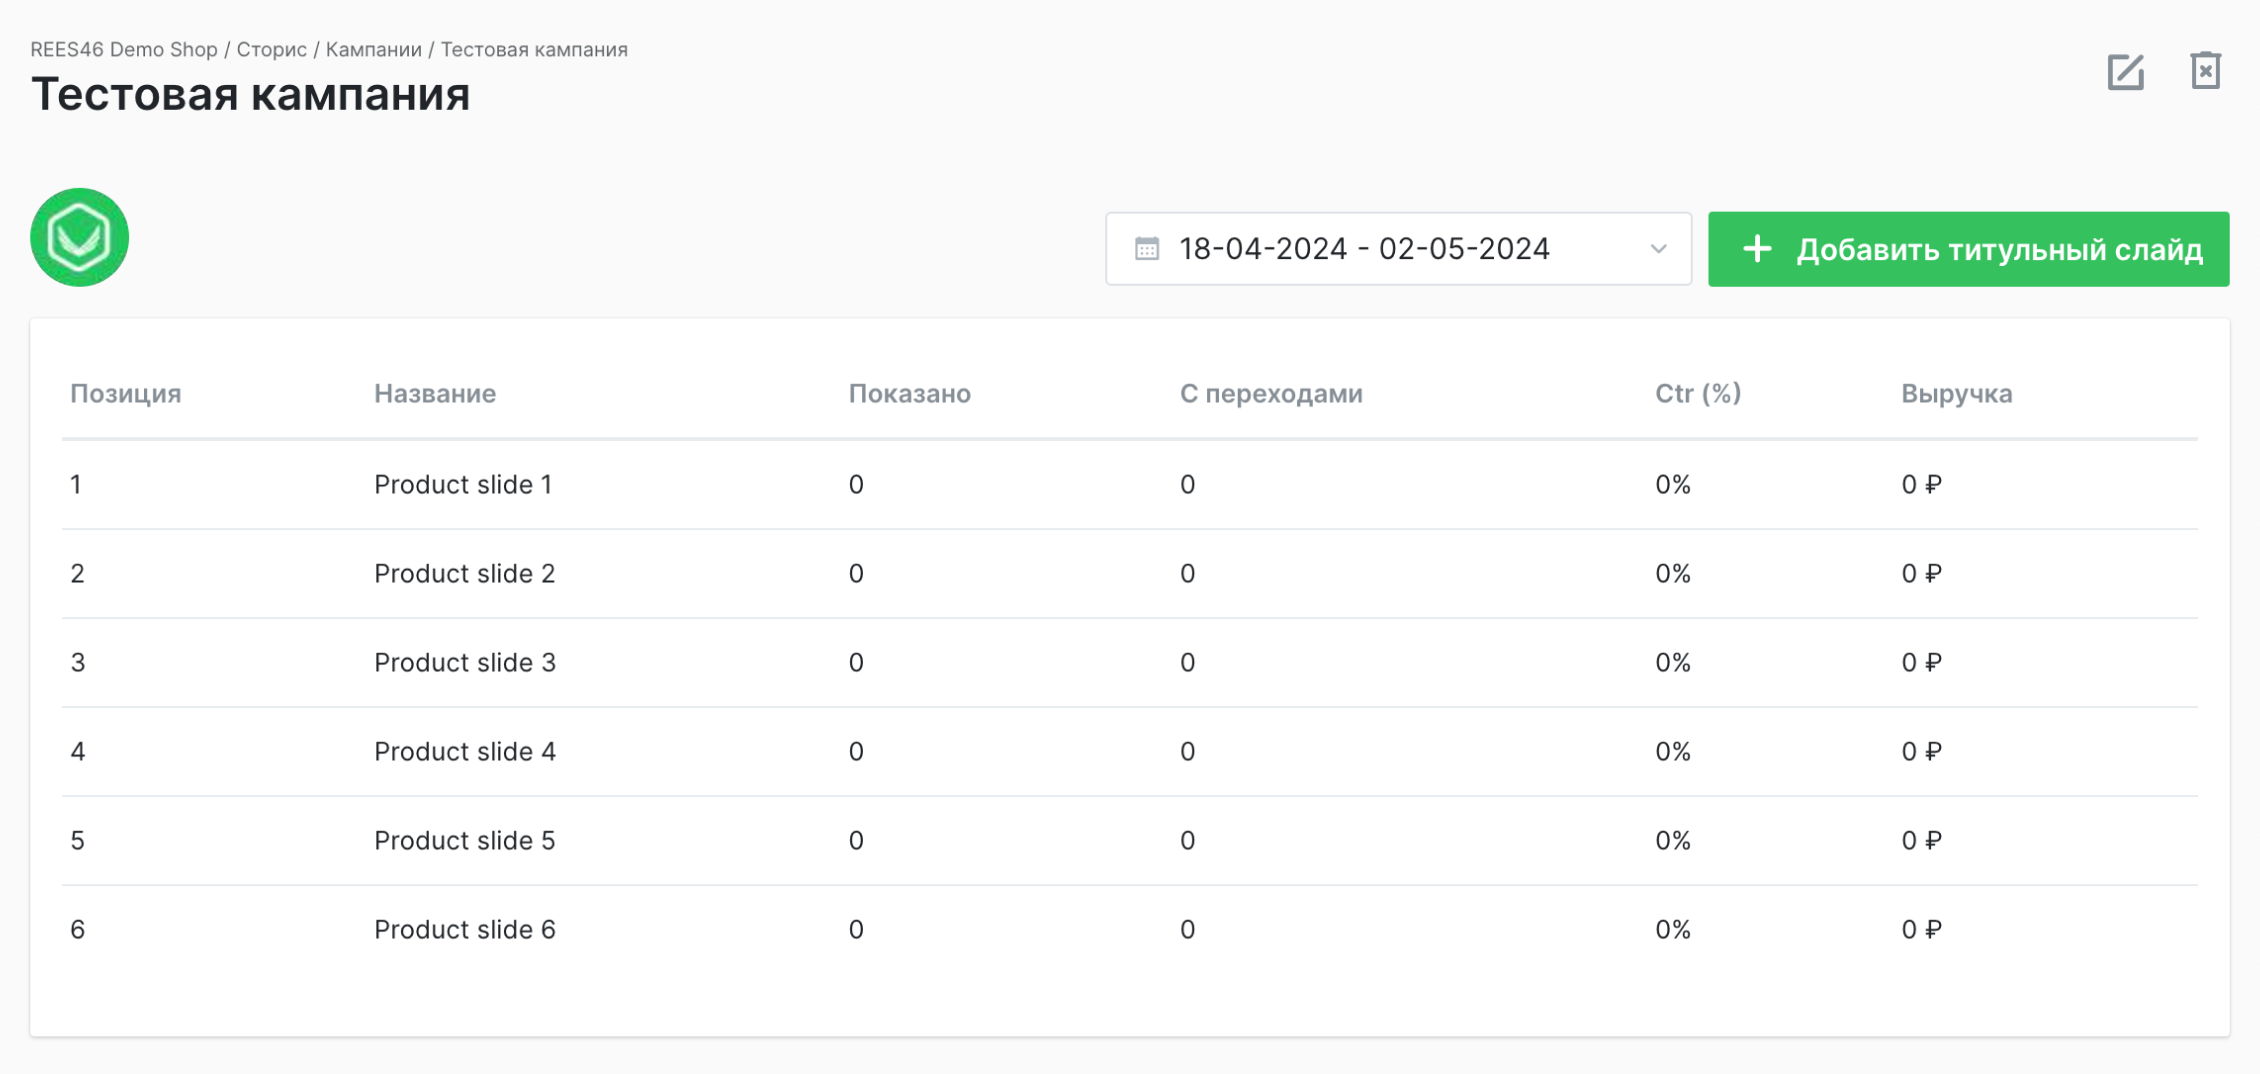Click the green campaign avatar logo
Screen dimensions: 2260x1074
(x=80, y=238)
